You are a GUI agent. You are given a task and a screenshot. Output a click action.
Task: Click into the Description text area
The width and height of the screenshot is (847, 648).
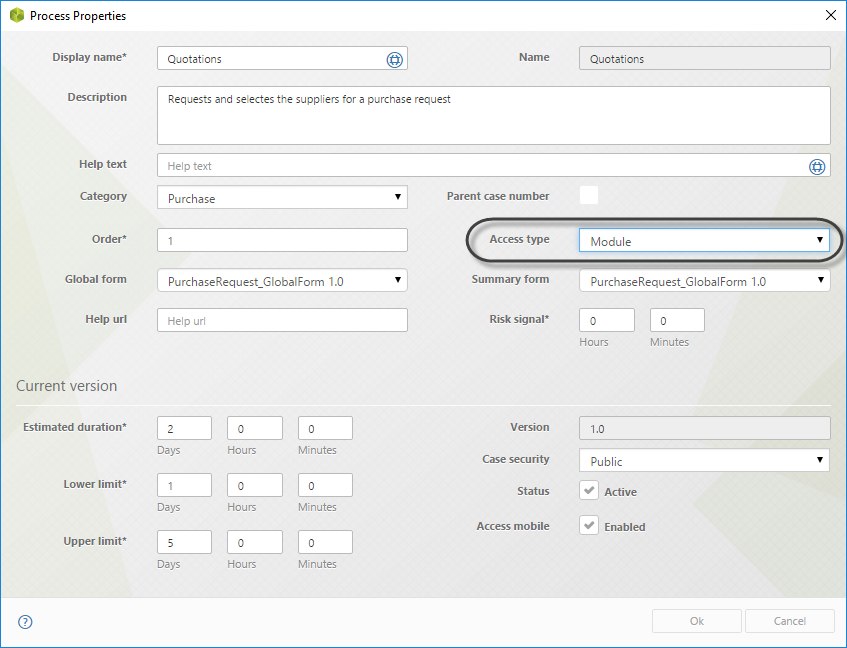click(x=493, y=115)
